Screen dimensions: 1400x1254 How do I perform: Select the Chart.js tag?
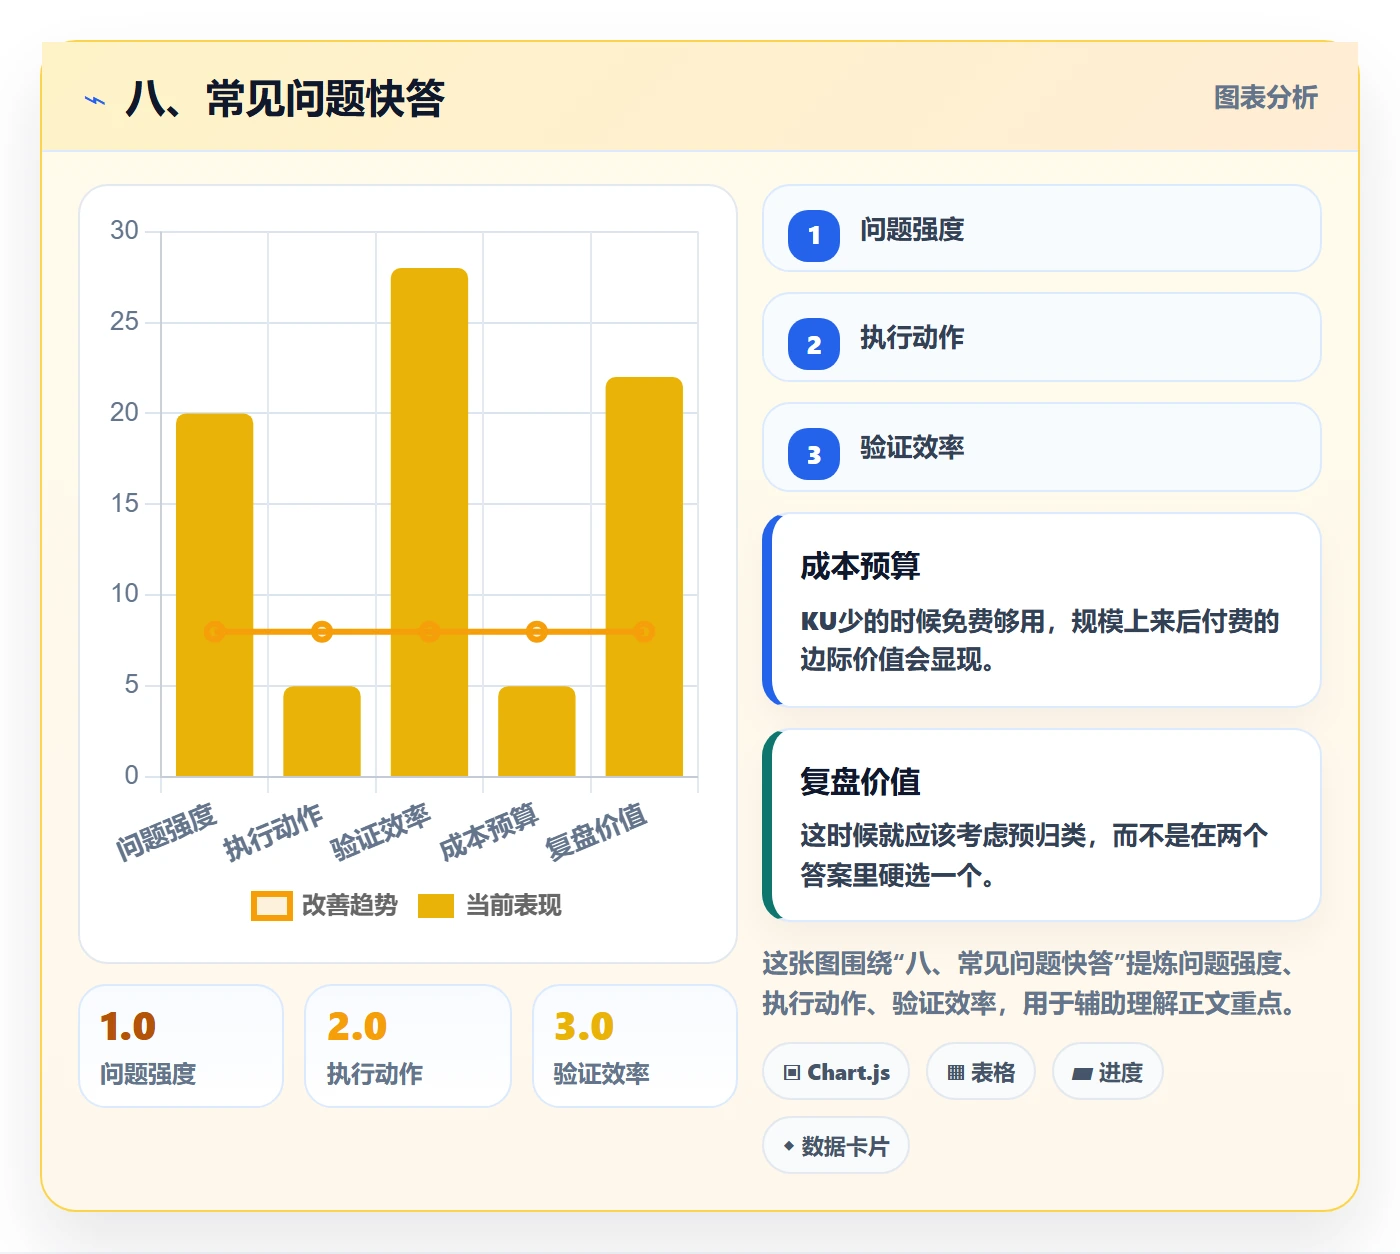836,1072
